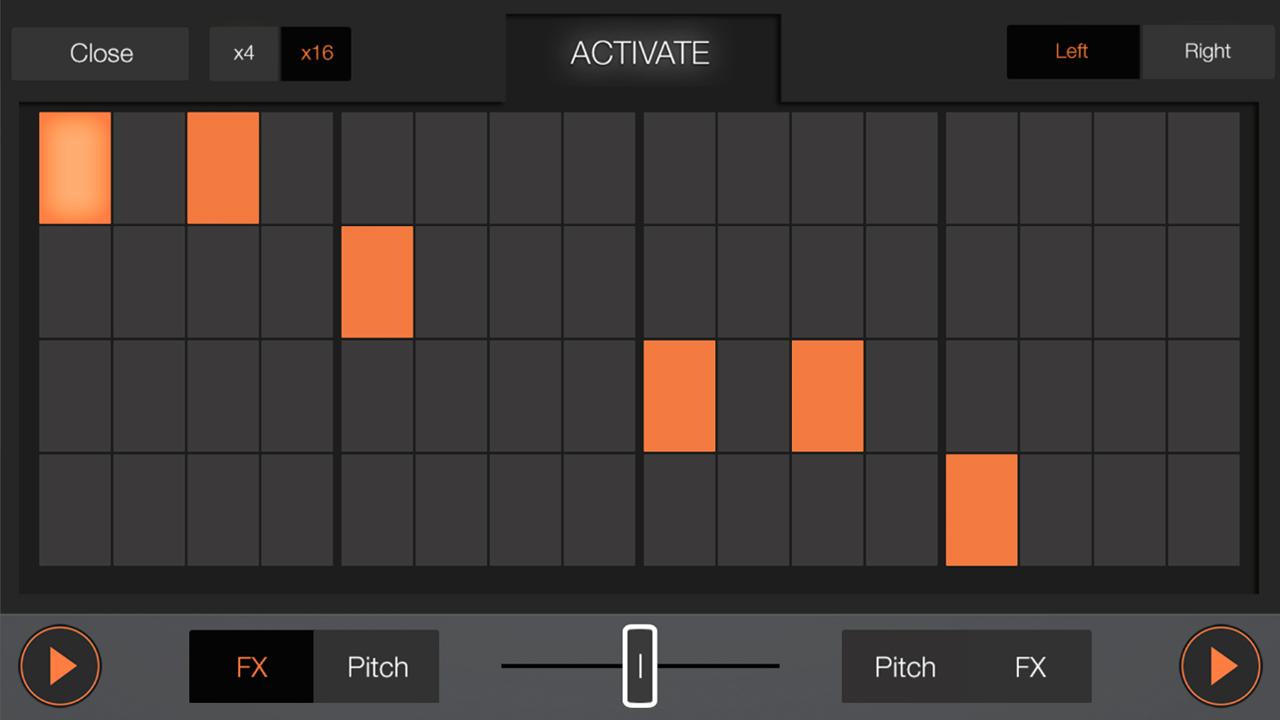Switch left panel to Pitch mode
This screenshot has width=1280, height=720.
coord(376,666)
